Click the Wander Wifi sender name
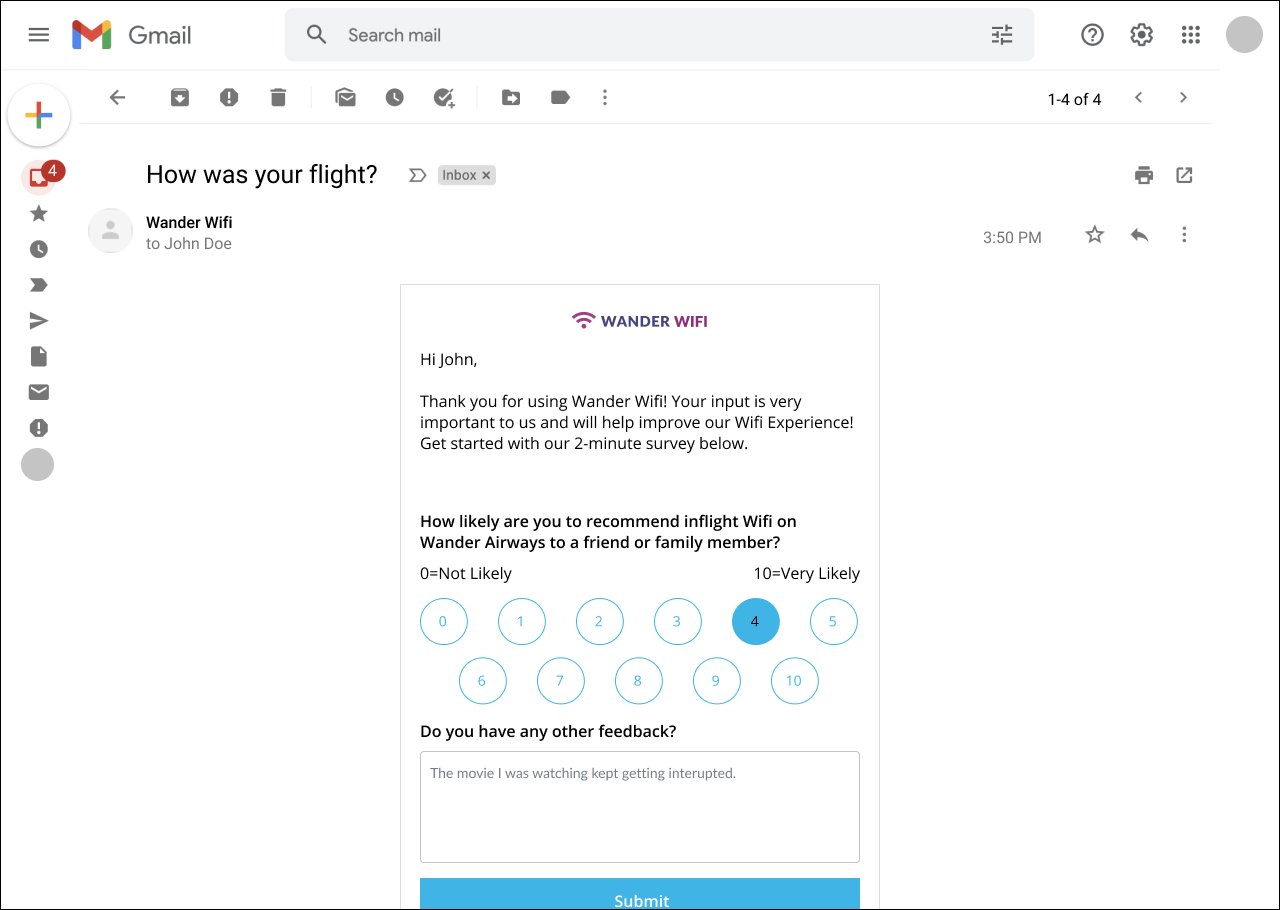 pos(189,222)
